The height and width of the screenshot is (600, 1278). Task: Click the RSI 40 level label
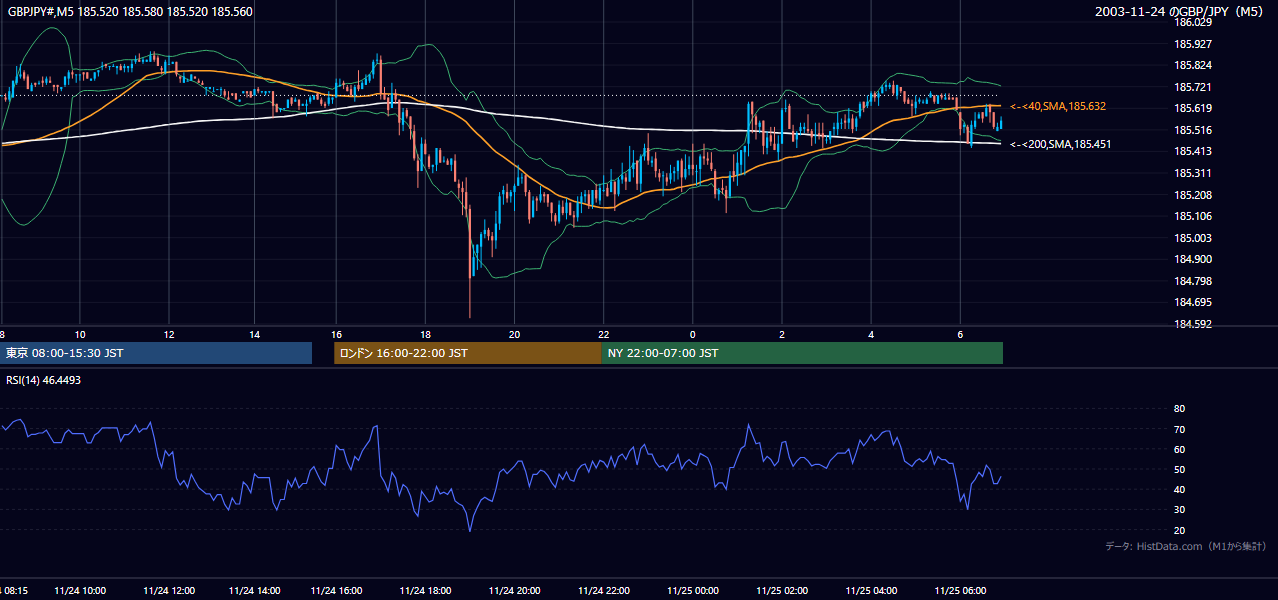pyautogui.click(x=1180, y=489)
